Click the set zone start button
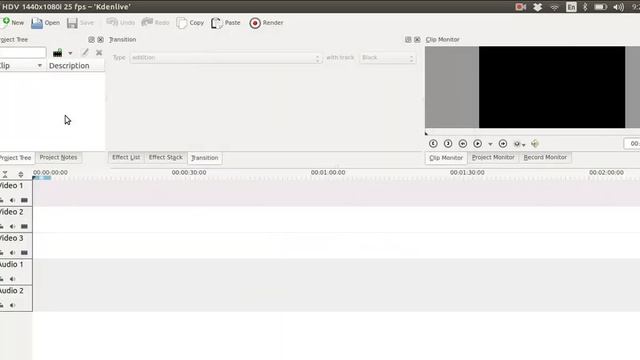The width and height of the screenshot is (640, 360). pos(433,144)
